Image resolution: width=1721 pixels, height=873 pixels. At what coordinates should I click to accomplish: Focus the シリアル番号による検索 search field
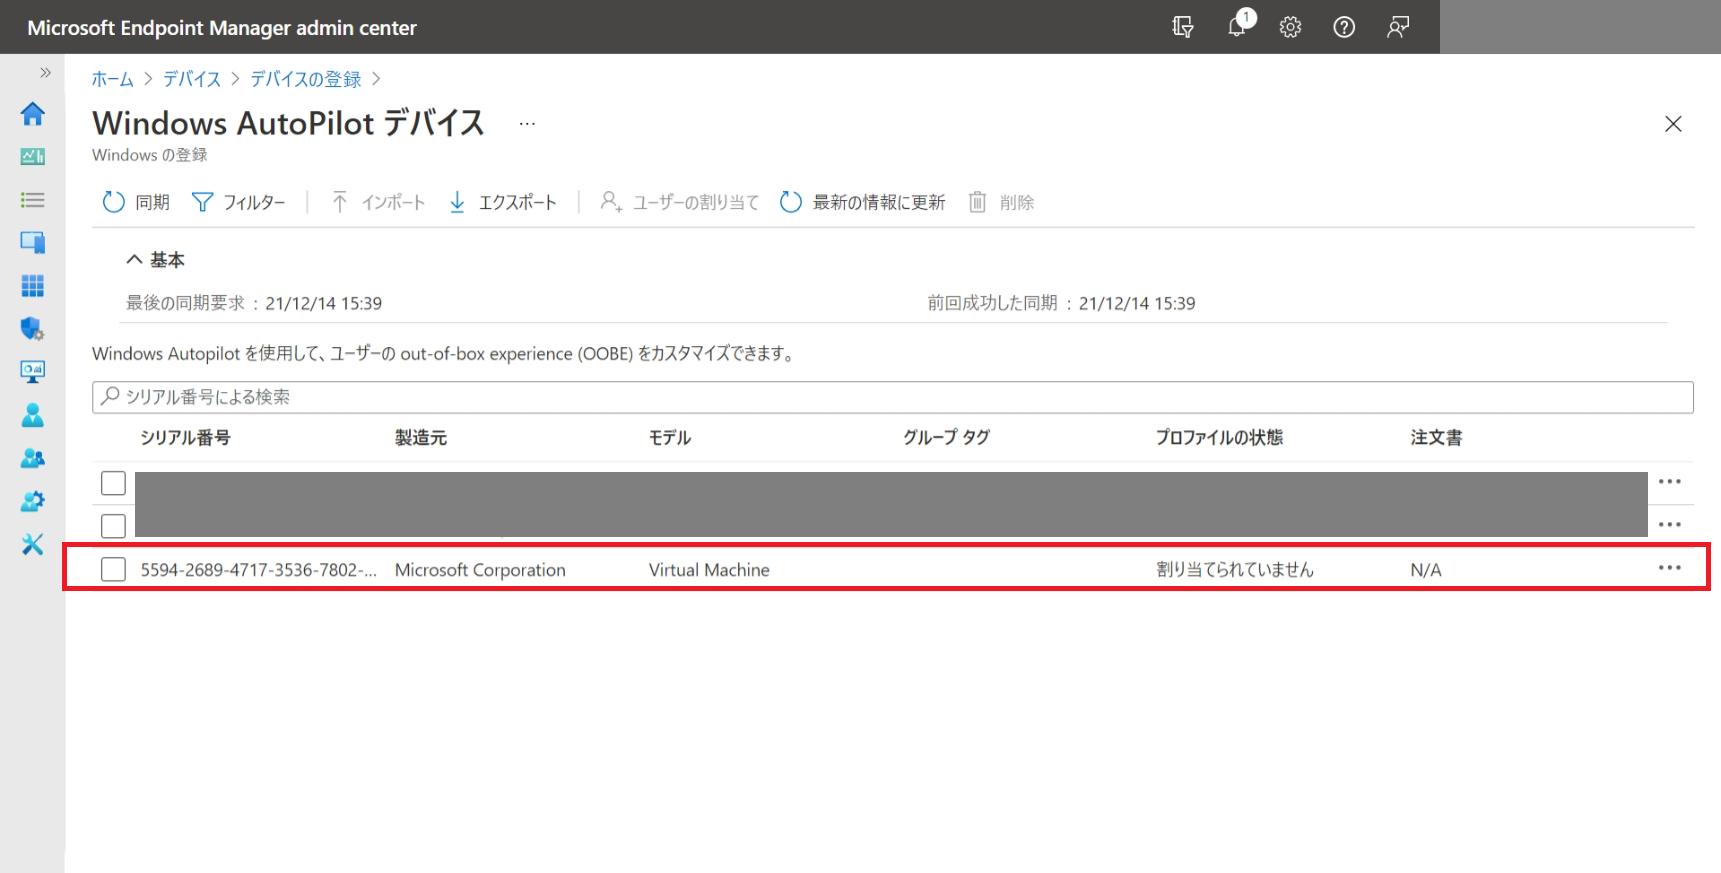[x=893, y=397]
